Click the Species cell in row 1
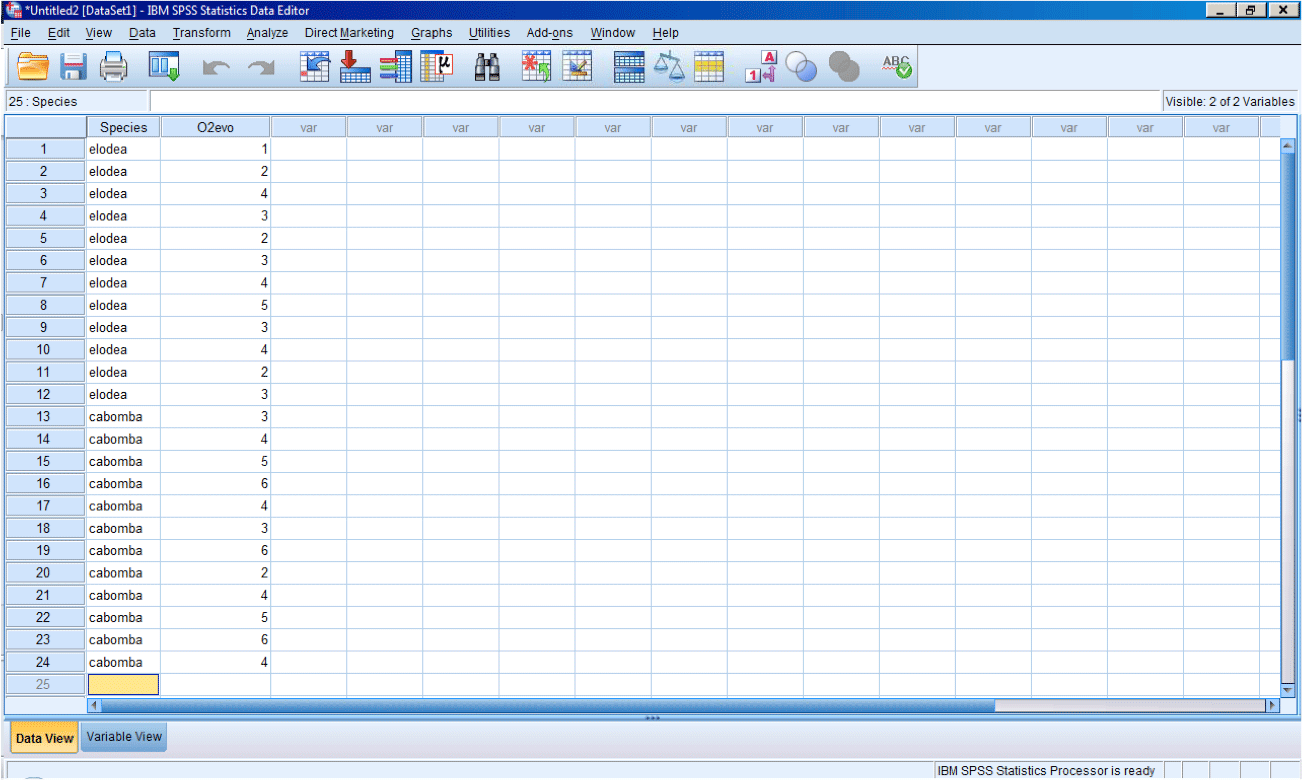 123,149
